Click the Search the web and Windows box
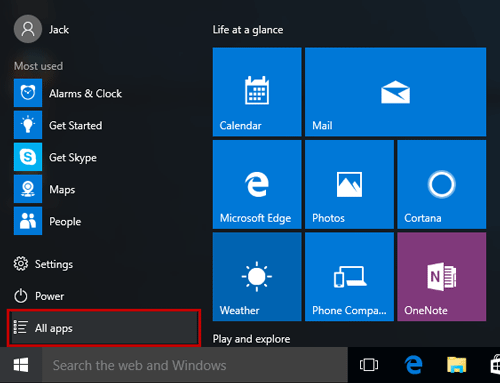 [x=195, y=365]
